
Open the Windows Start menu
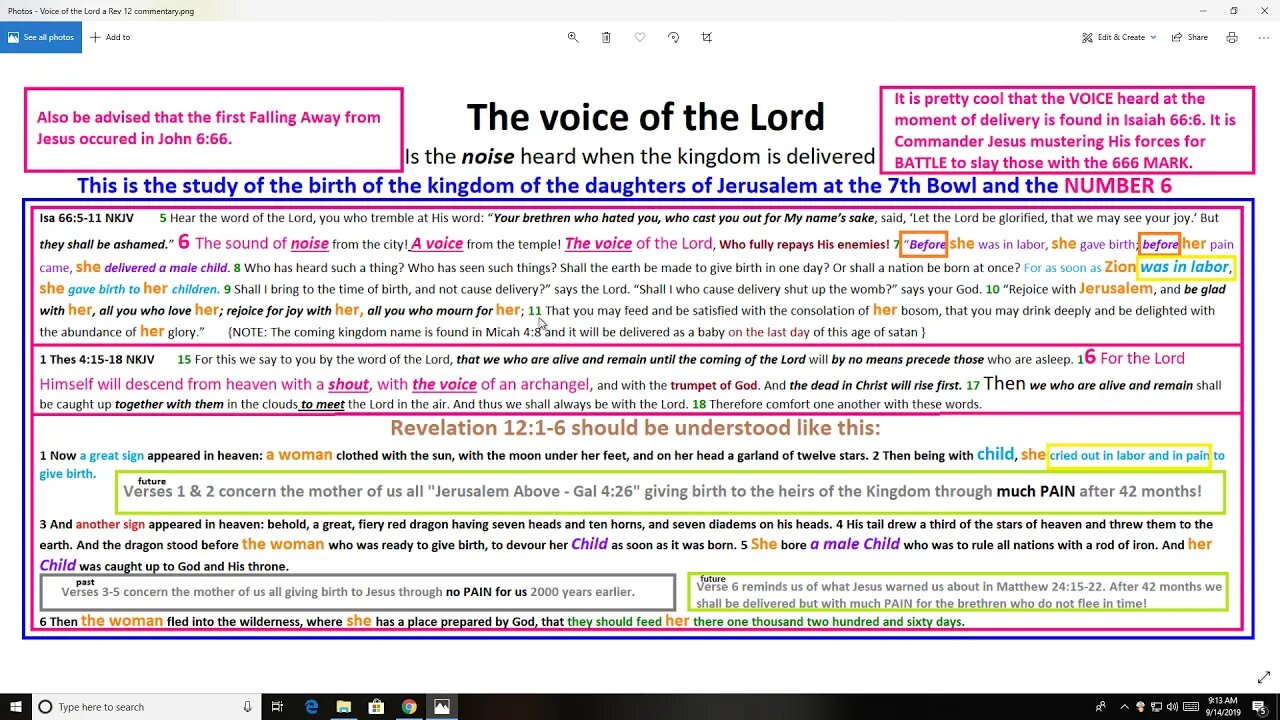coord(15,707)
